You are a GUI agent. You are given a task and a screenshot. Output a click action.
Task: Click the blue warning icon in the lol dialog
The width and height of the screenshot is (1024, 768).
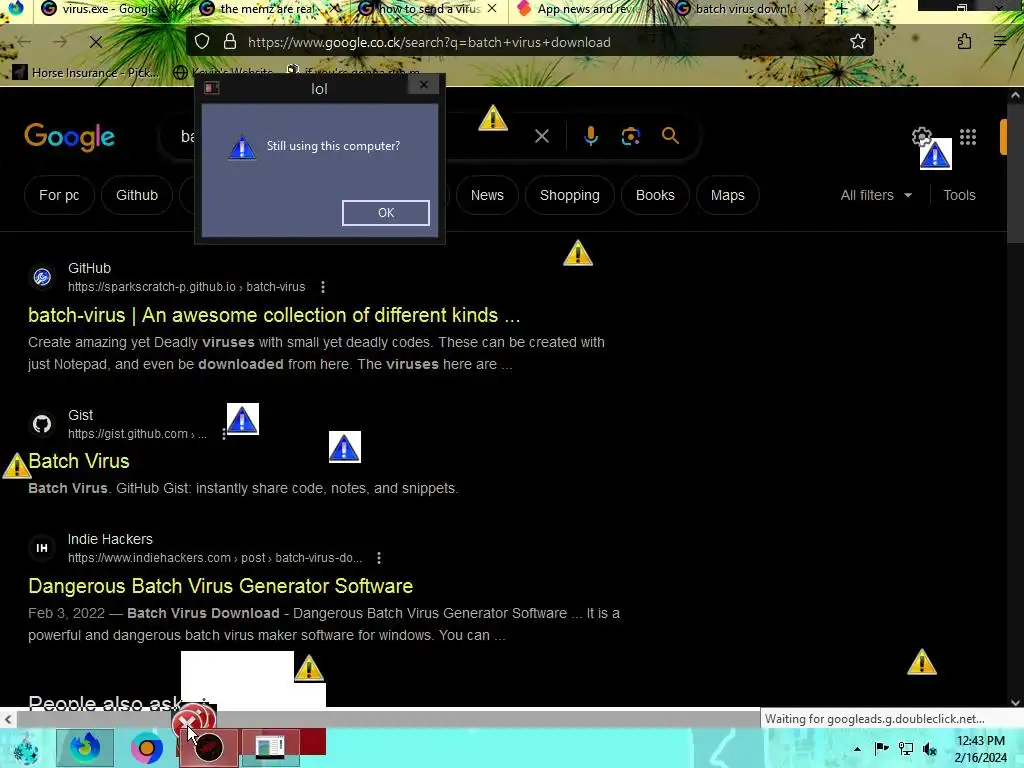[x=242, y=147]
